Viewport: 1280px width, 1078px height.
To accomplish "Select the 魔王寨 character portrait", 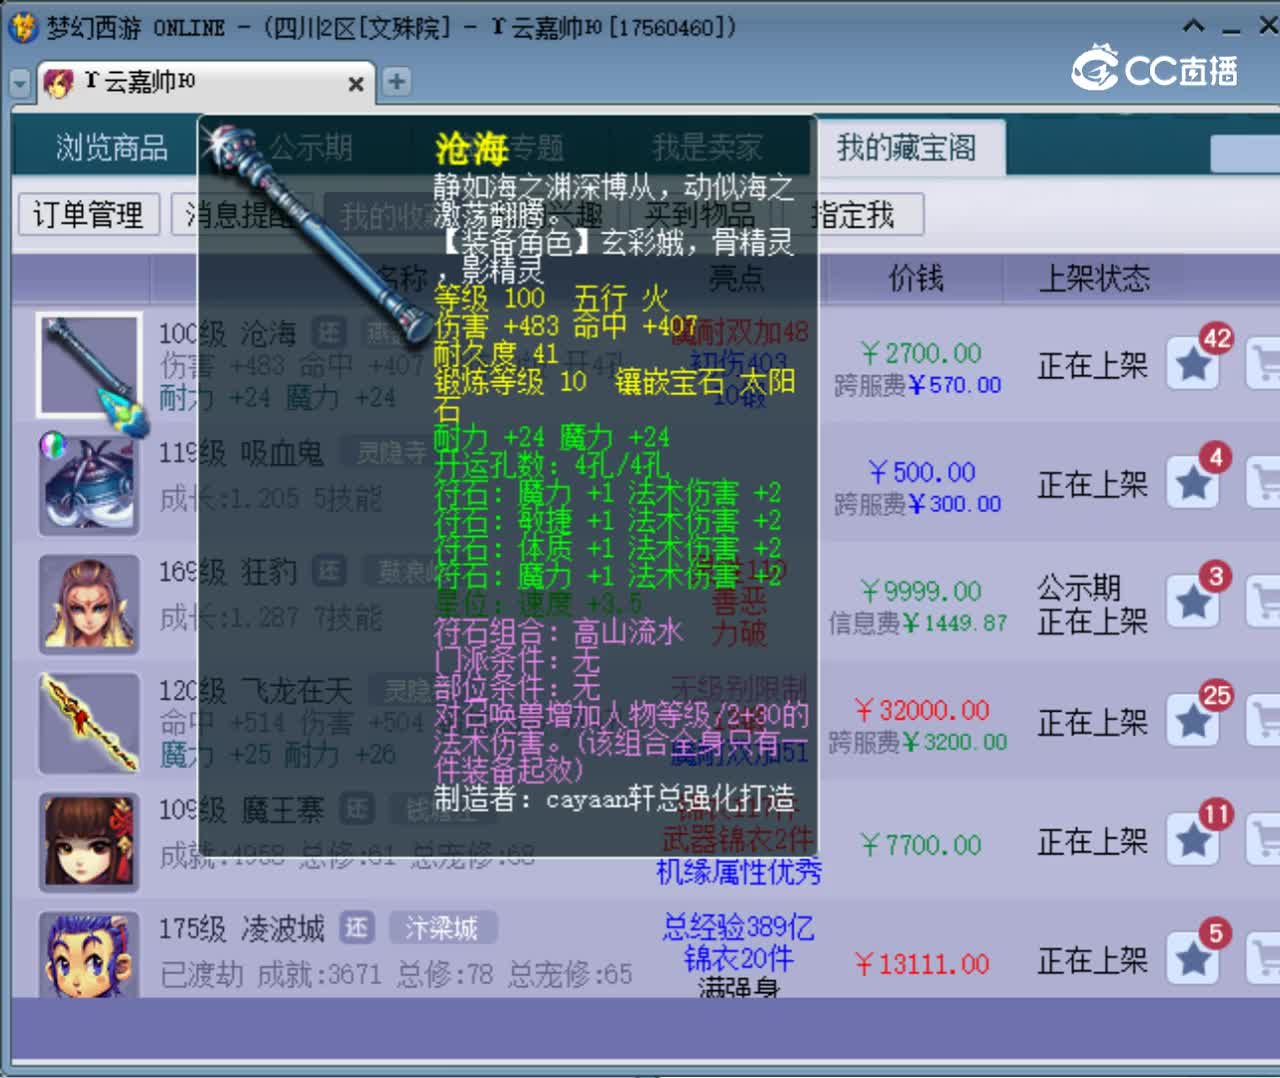I will [x=89, y=841].
